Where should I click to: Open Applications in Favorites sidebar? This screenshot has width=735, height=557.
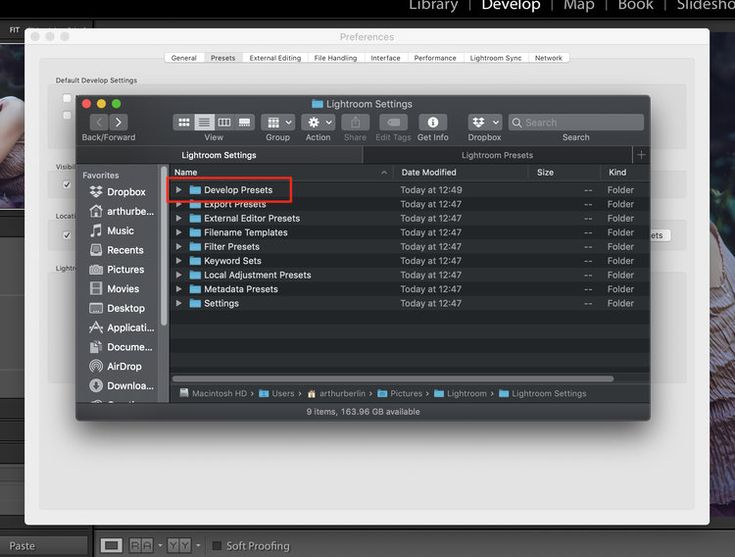(x=121, y=328)
